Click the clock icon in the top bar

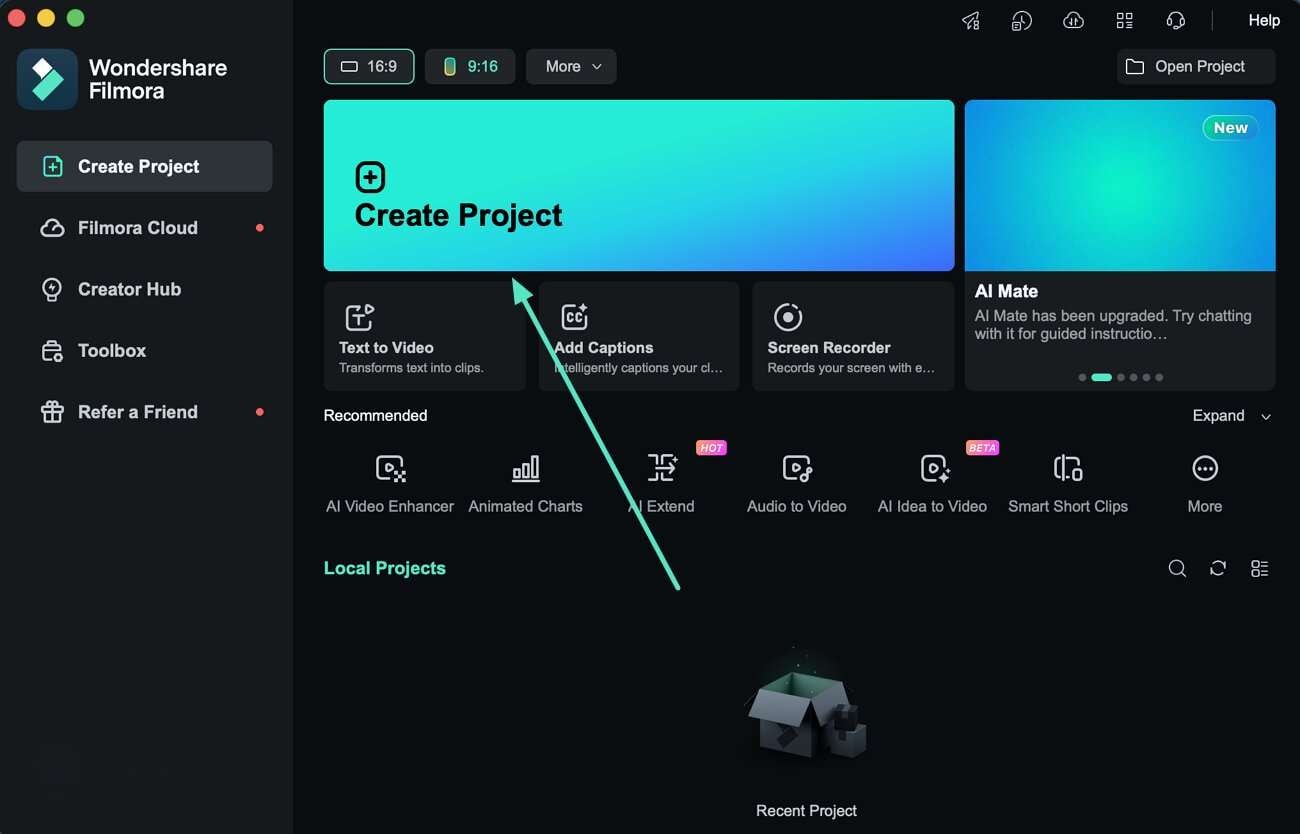coord(1021,21)
